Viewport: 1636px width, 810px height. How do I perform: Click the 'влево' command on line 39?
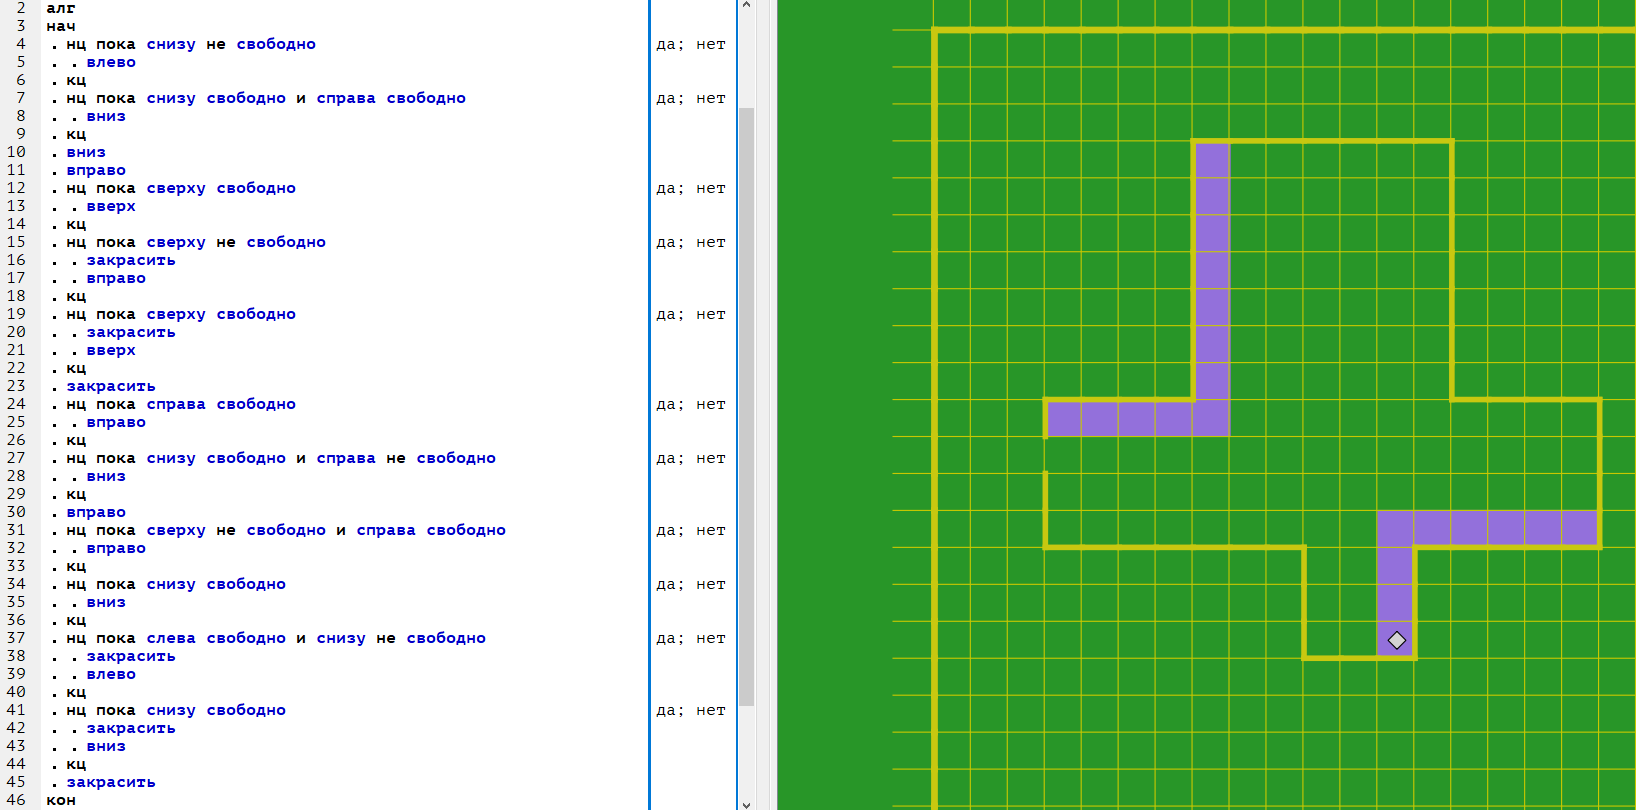pos(111,674)
